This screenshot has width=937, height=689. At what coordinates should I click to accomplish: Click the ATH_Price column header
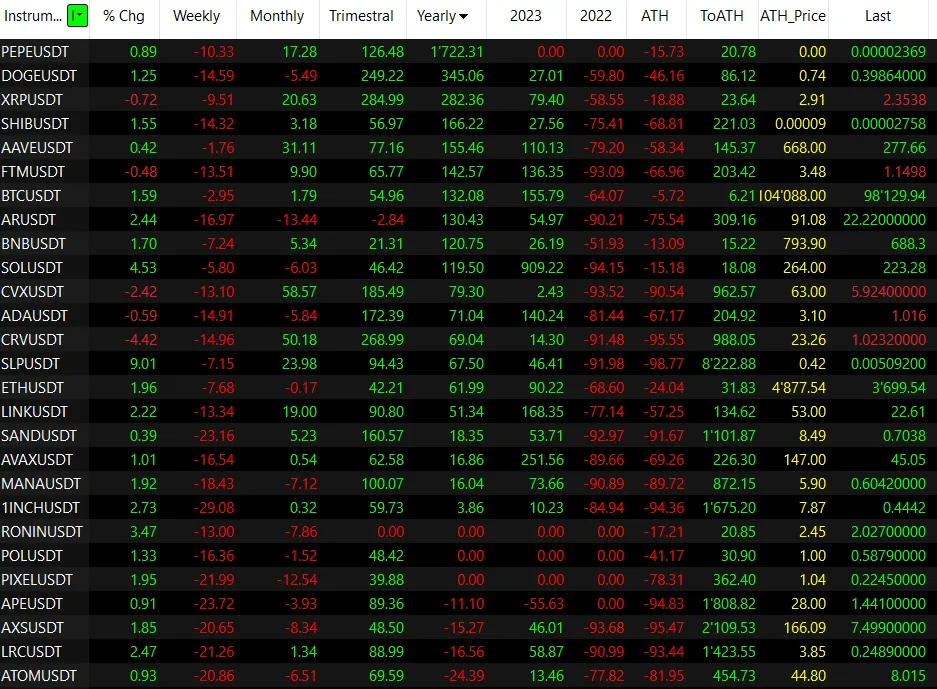pos(793,16)
